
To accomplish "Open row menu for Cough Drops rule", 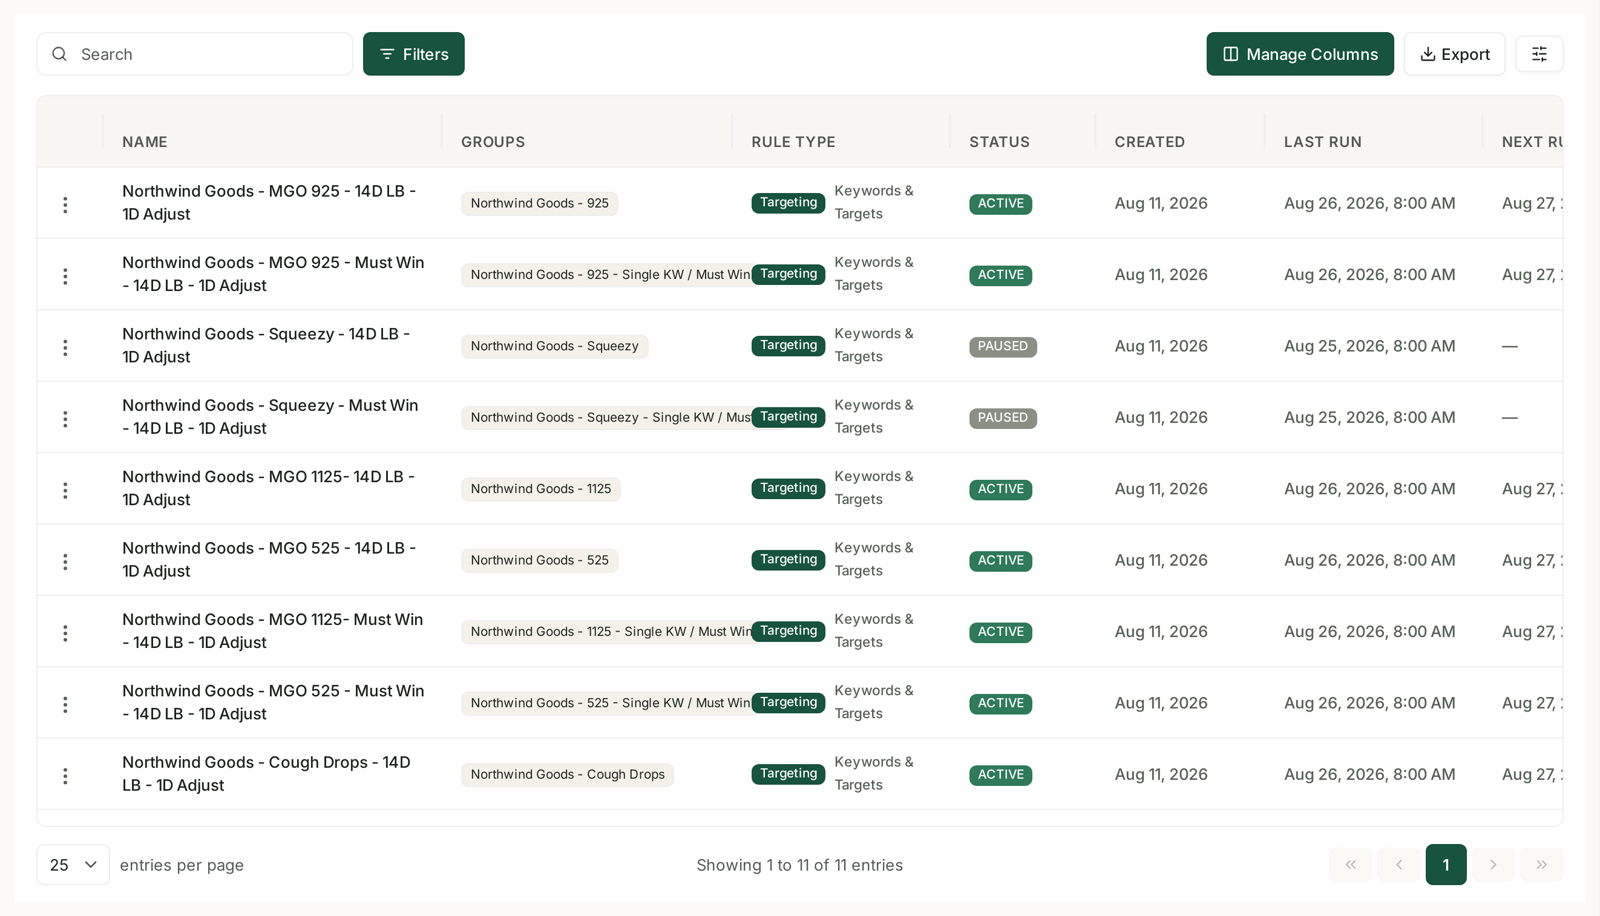I will tap(65, 776).
